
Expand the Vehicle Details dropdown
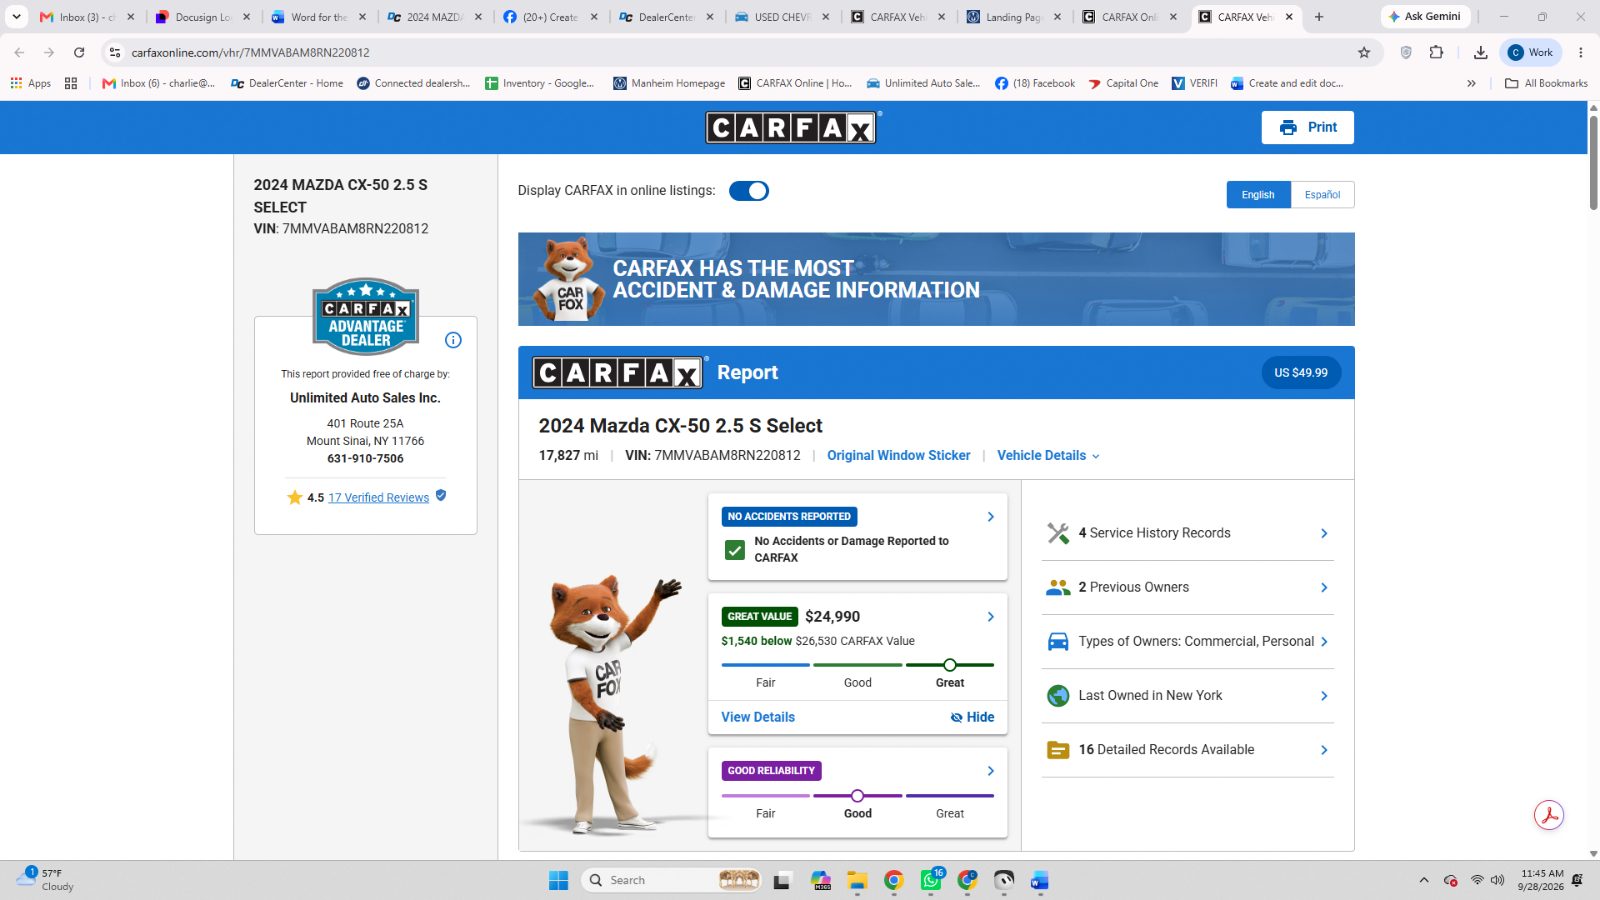1048,455
